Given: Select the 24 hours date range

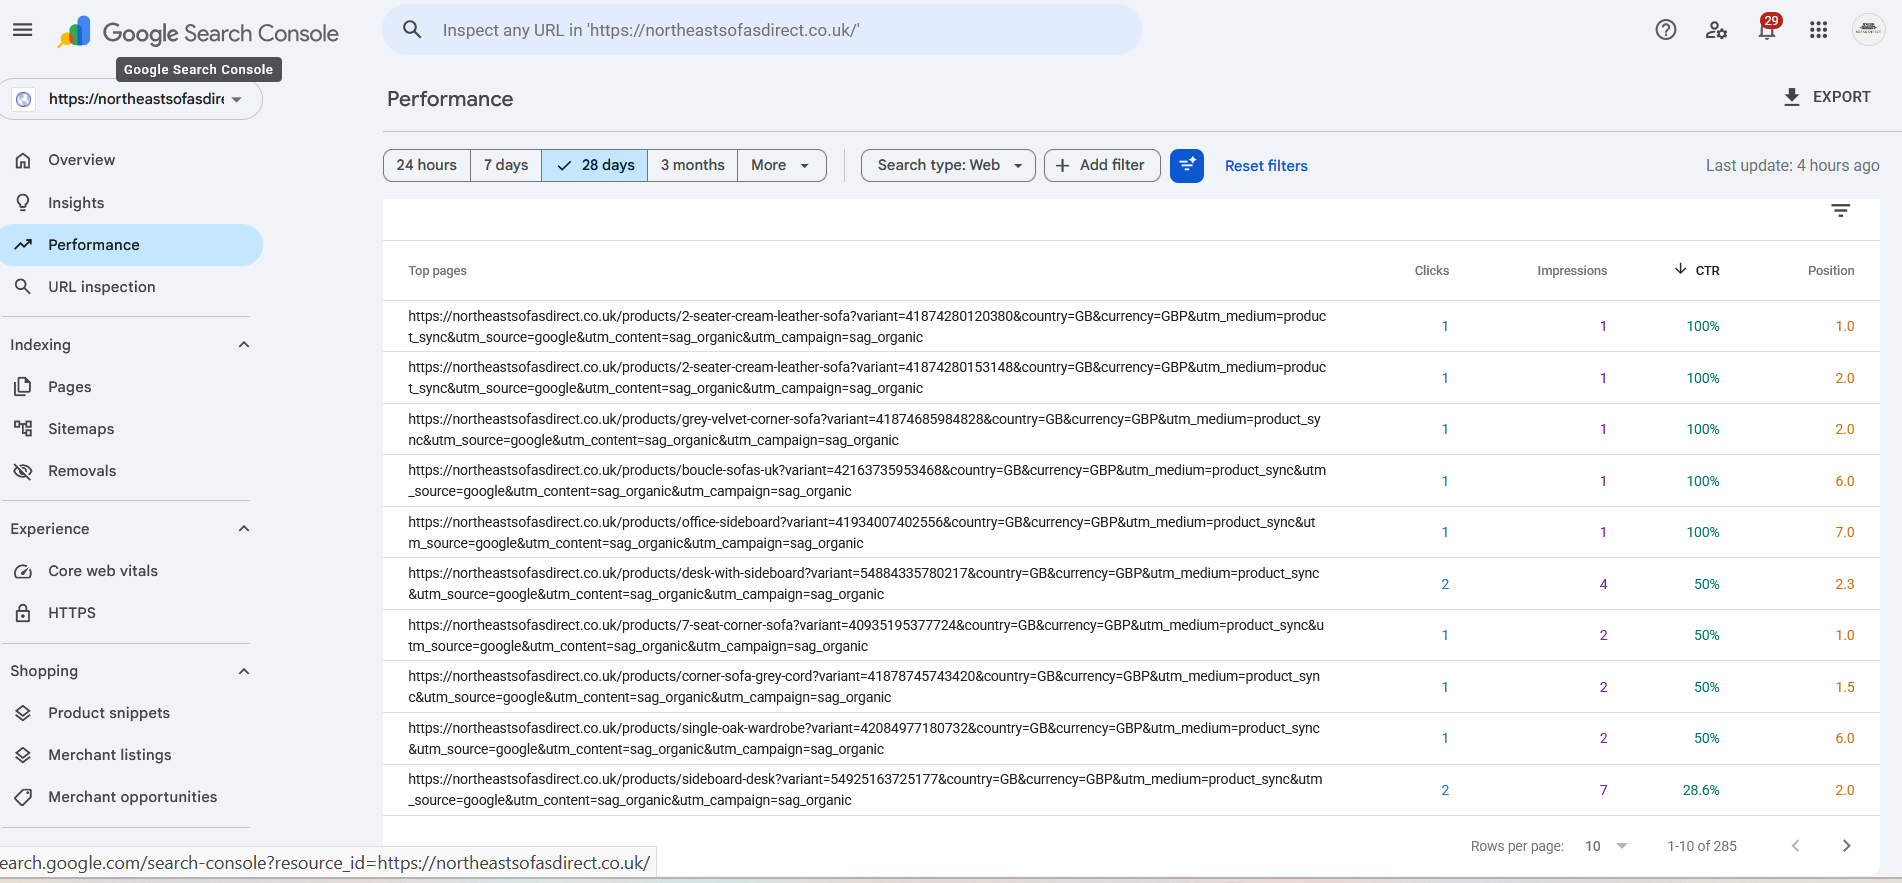Looking at the screenshot, I should click(427, 165).
